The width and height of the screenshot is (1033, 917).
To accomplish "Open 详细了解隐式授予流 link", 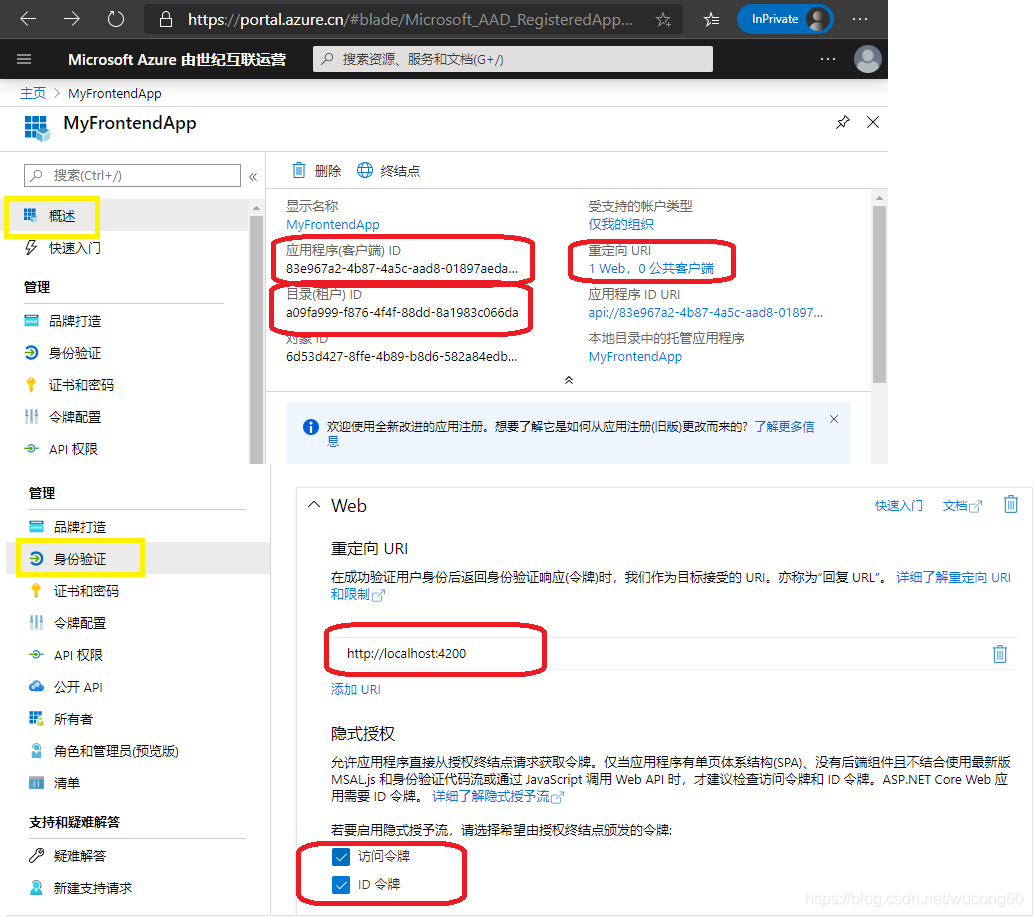I will point(497,796).
